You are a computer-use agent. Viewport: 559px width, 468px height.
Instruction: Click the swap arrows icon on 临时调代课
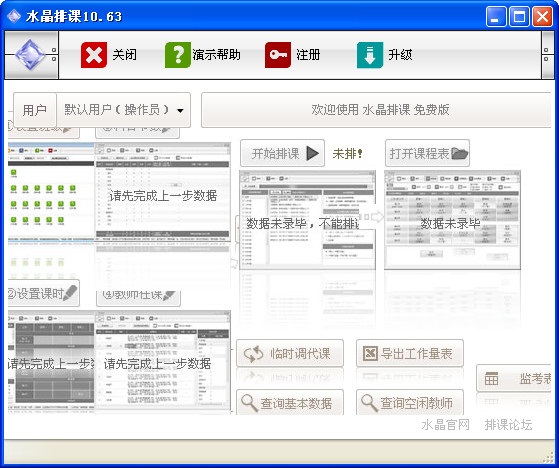[x=253, y=354]
